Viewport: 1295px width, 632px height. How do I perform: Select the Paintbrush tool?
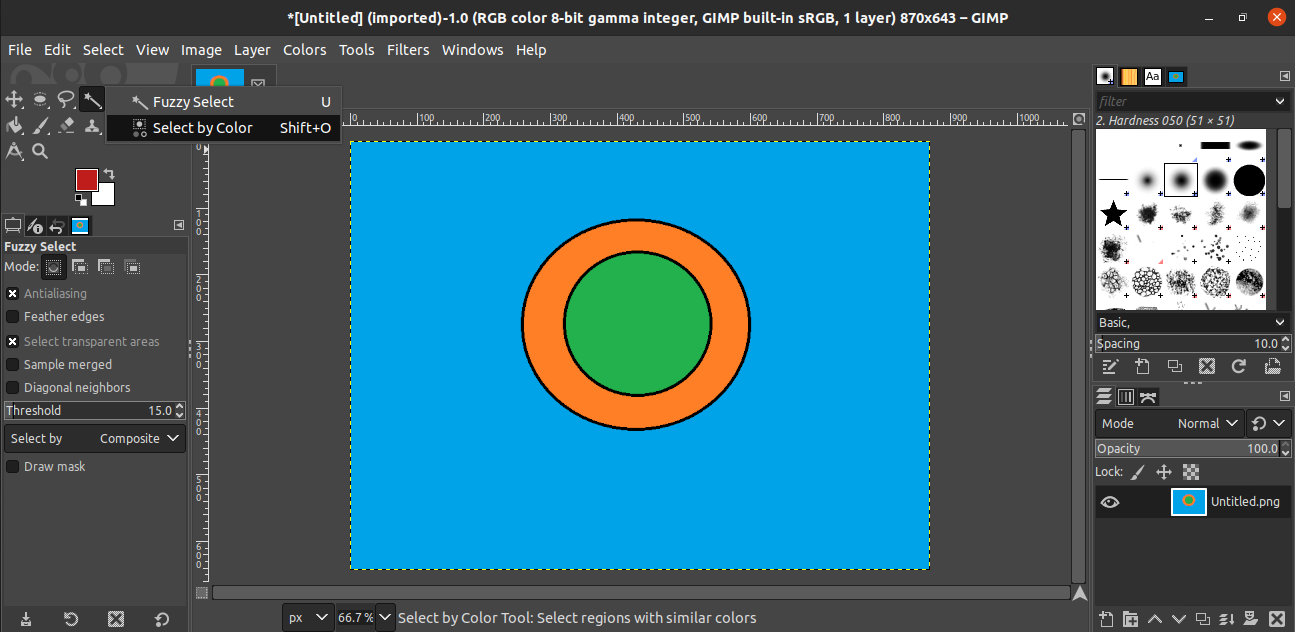[x=41, y=125]
